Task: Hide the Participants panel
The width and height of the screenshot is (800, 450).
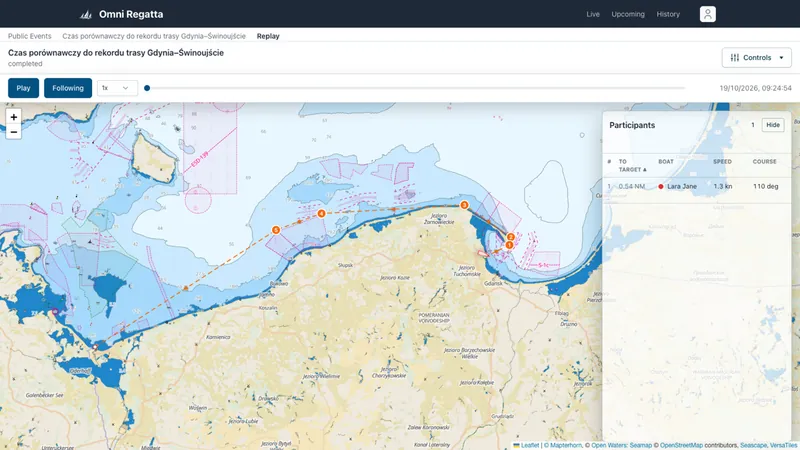Action: pos(772,125)
